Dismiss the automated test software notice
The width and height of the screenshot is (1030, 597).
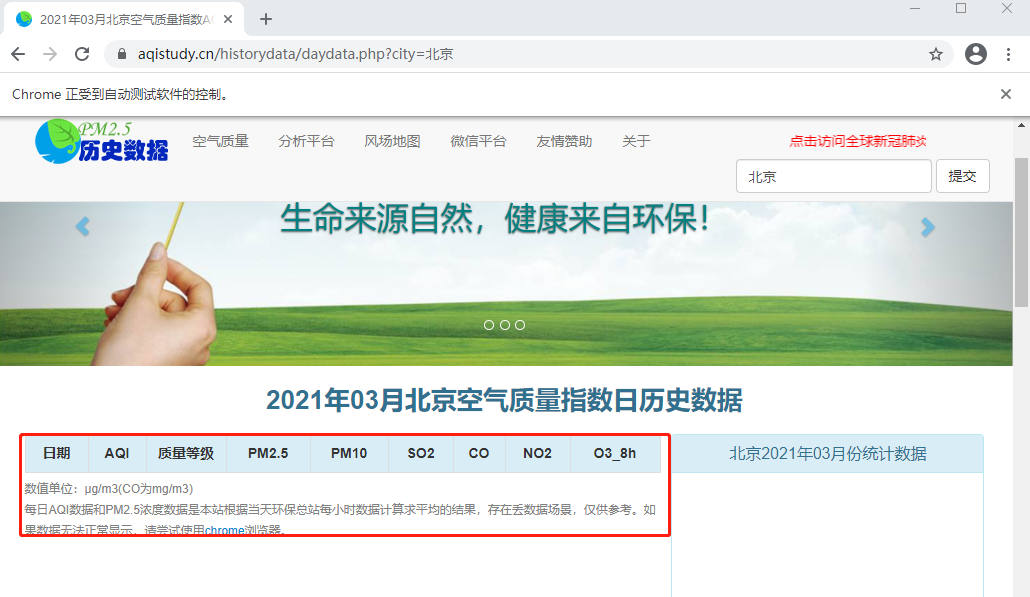tap(1006, 94)
